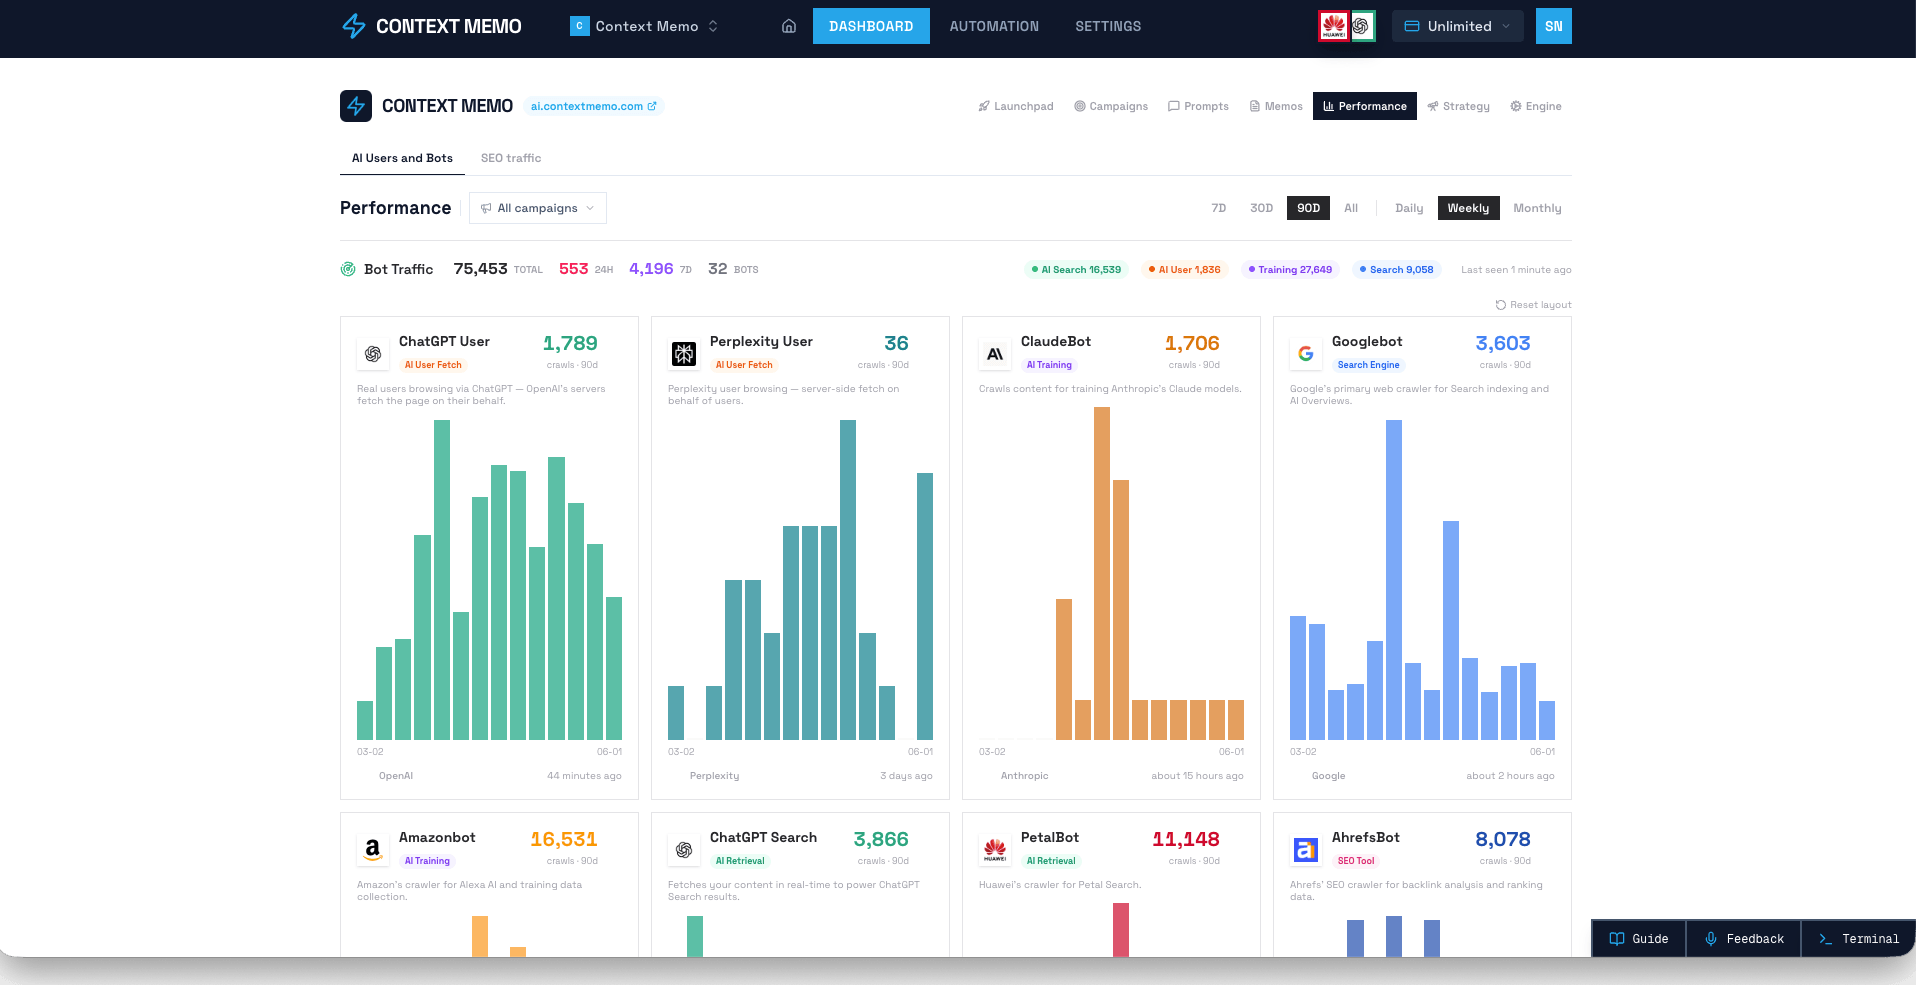The image size is (1916, 985).
Task: Set time range to All
Action: pos(1351,208)
